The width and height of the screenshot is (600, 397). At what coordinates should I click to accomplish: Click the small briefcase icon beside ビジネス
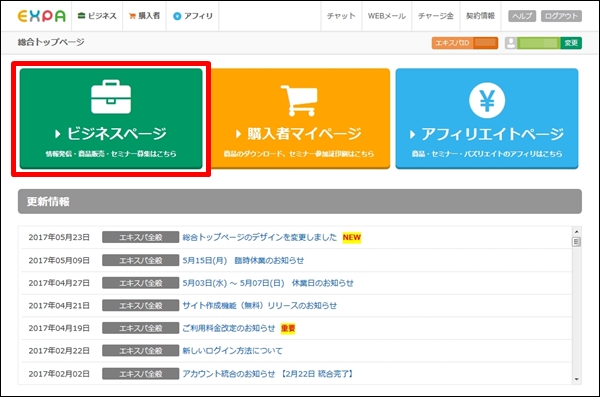pyautogui.click(x=82, y=16)
